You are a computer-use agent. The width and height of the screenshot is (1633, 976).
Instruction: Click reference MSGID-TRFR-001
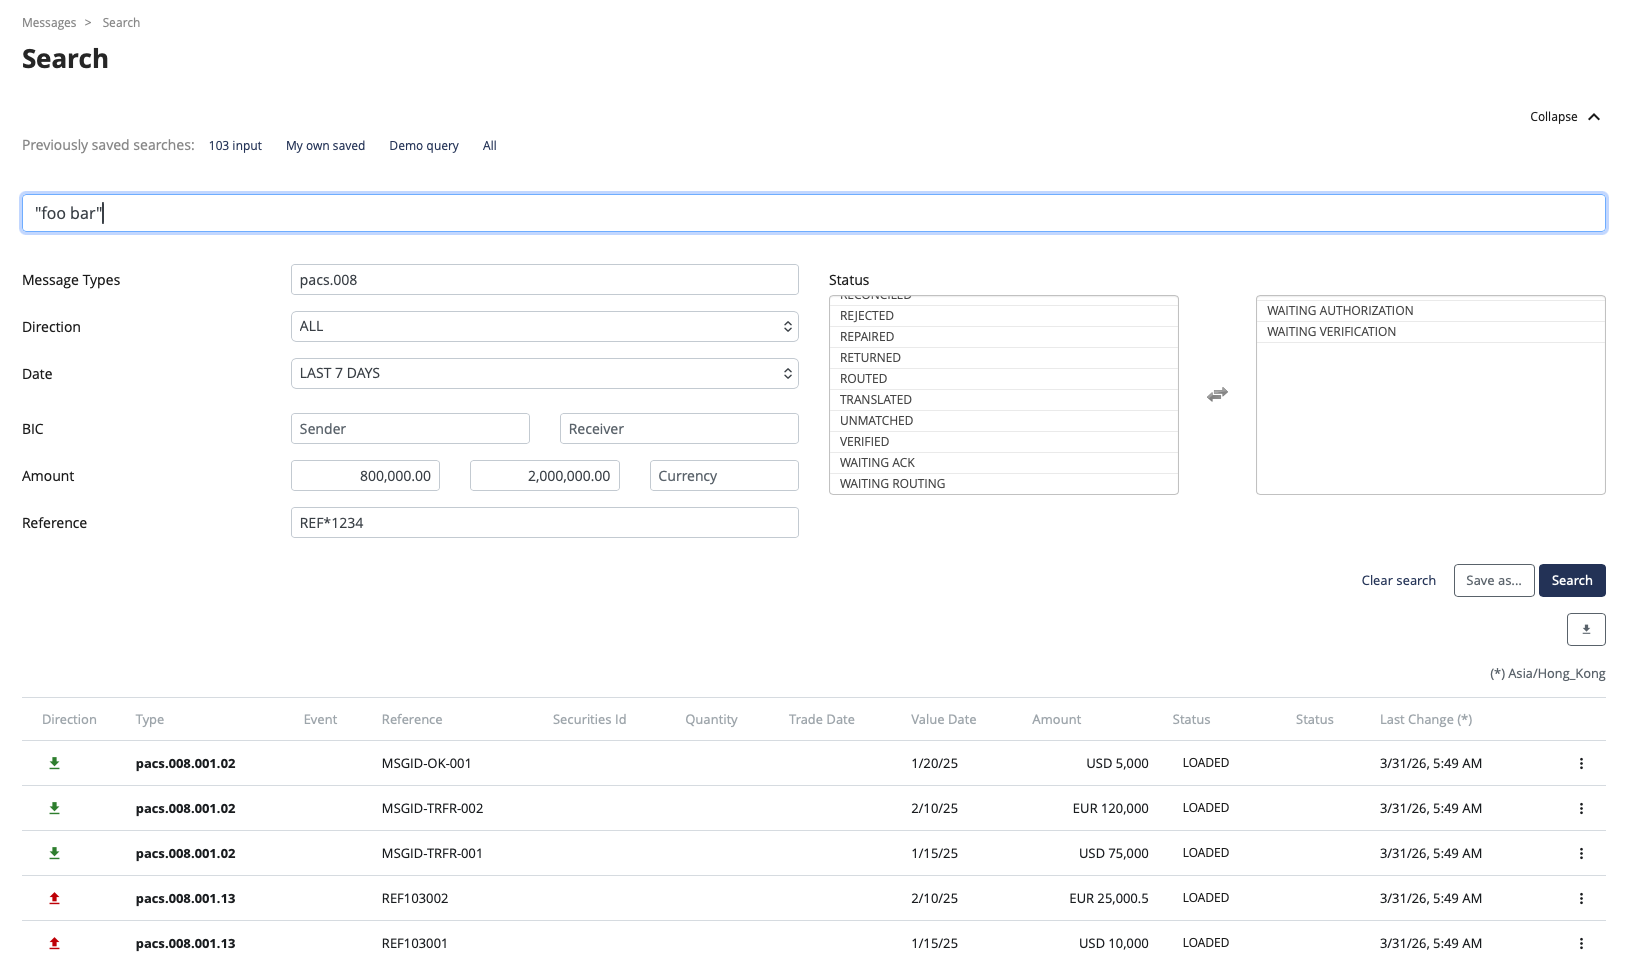(432, 854)
